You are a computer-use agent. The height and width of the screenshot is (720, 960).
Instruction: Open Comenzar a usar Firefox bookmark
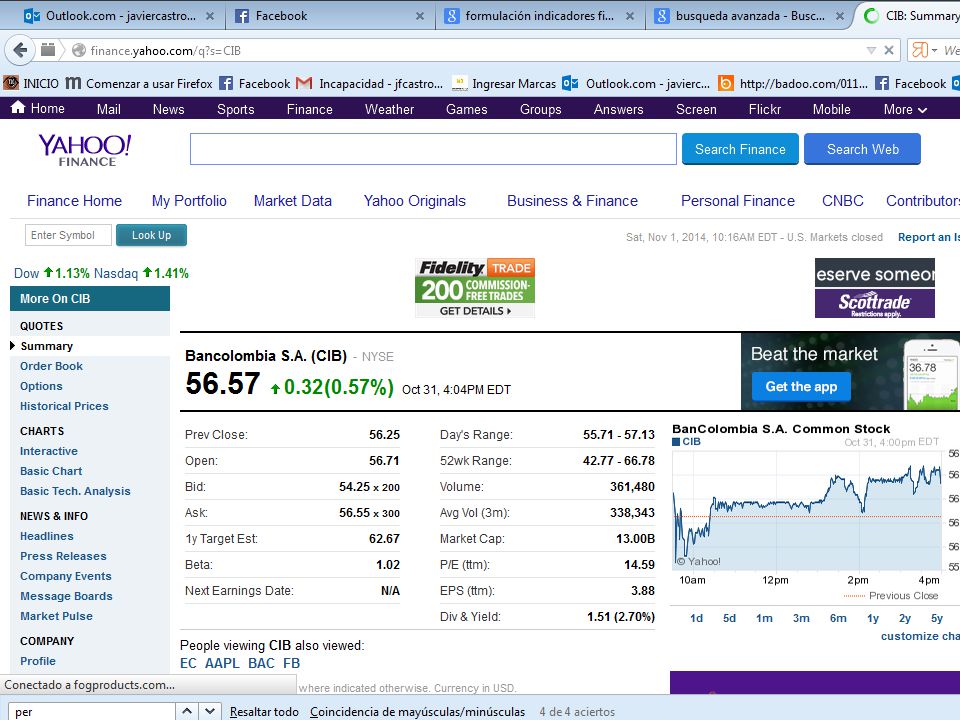click(139, 83)
